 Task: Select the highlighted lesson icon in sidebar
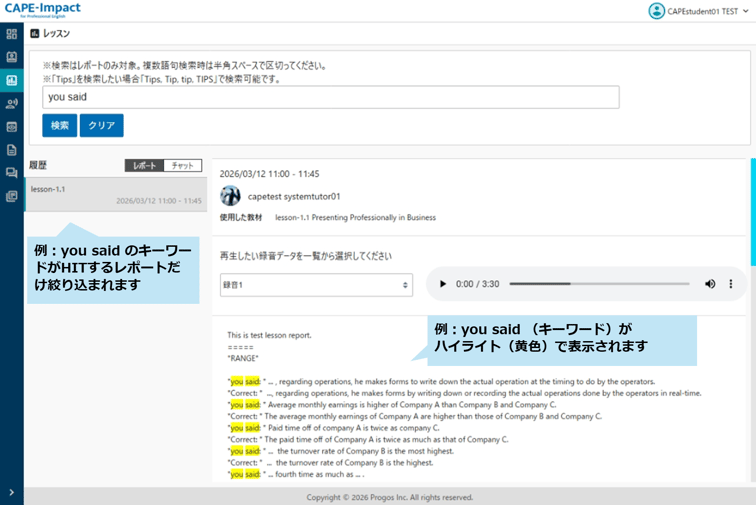[x=11, y=80]
